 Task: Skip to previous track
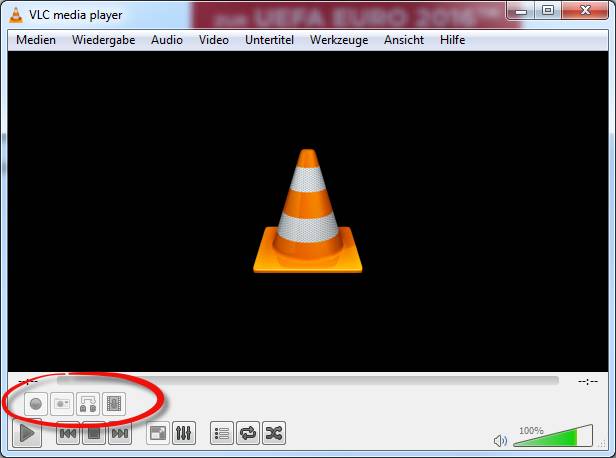[68, 433]
